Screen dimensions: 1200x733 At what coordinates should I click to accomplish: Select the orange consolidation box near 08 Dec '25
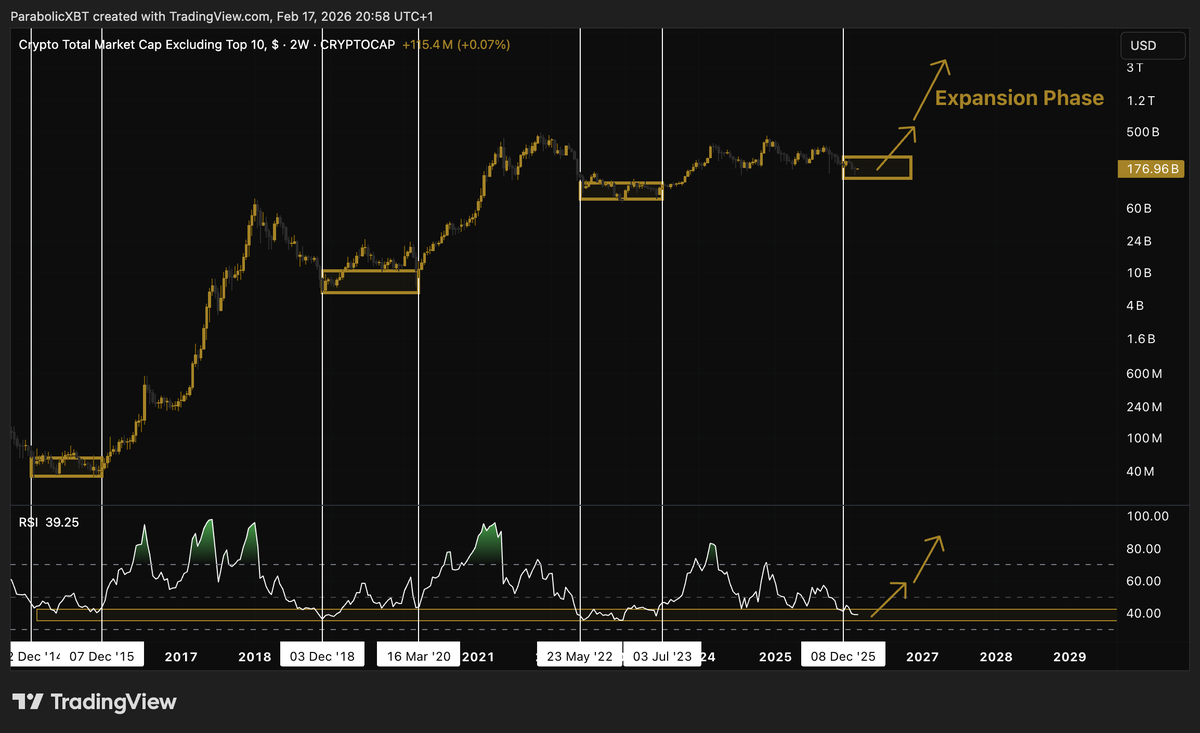[877, 167]
